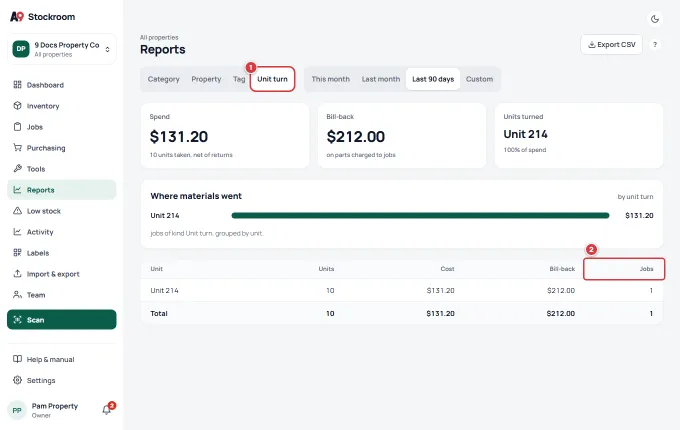Viewport: 680px width, 430px height.
Task: Click the Reports chart icon
Action: point(17,190)
